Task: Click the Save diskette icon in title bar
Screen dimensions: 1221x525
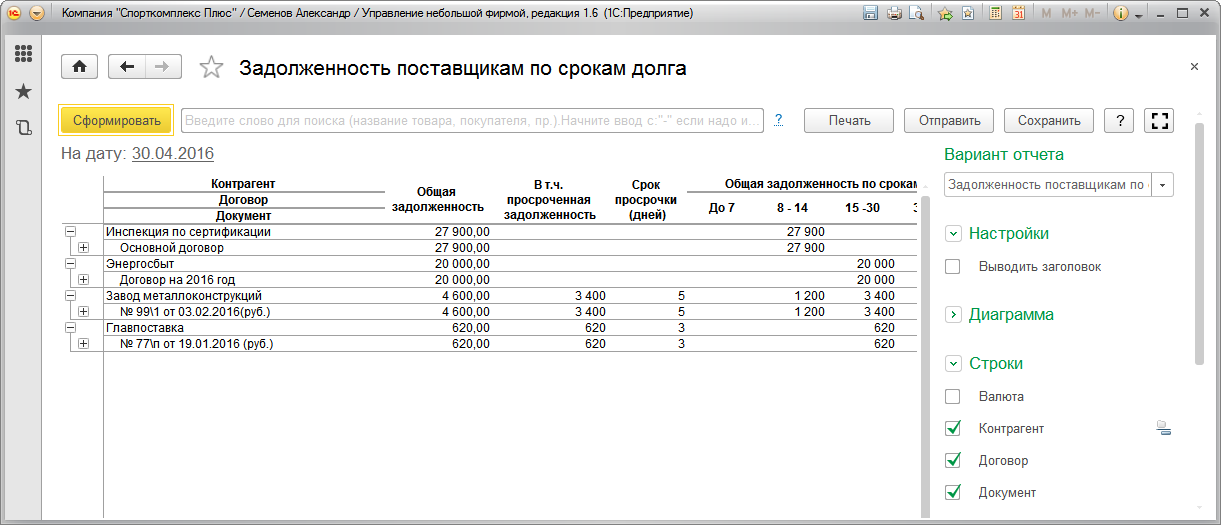Action: [870, 14]
